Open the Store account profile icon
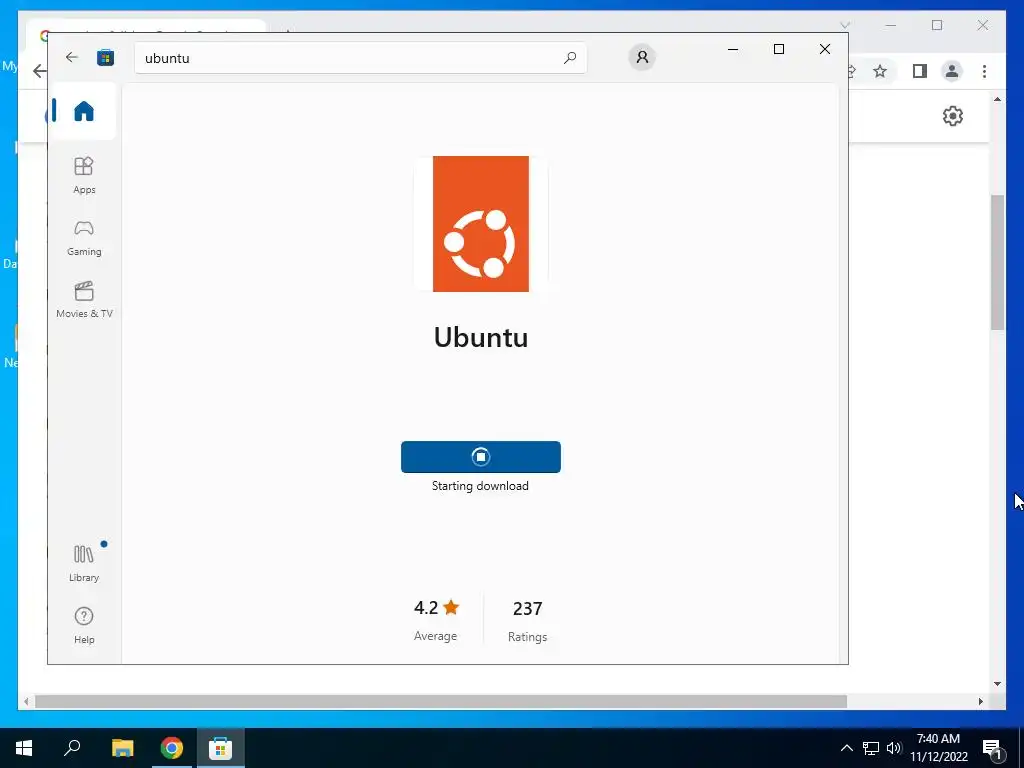Screen dimensions: 1024x768 (x=642, y=57)
